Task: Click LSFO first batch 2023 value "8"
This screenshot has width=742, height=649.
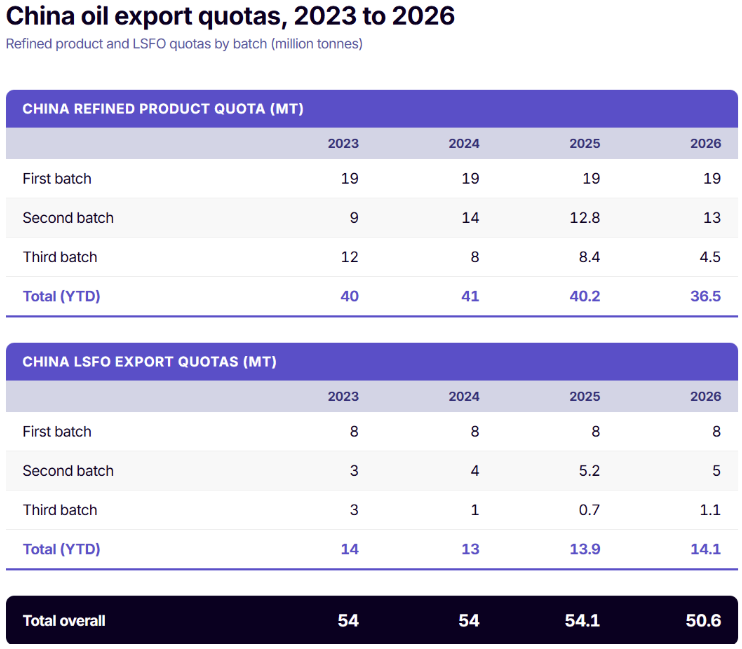Action: pyautogui.click(x=354, y=431)
